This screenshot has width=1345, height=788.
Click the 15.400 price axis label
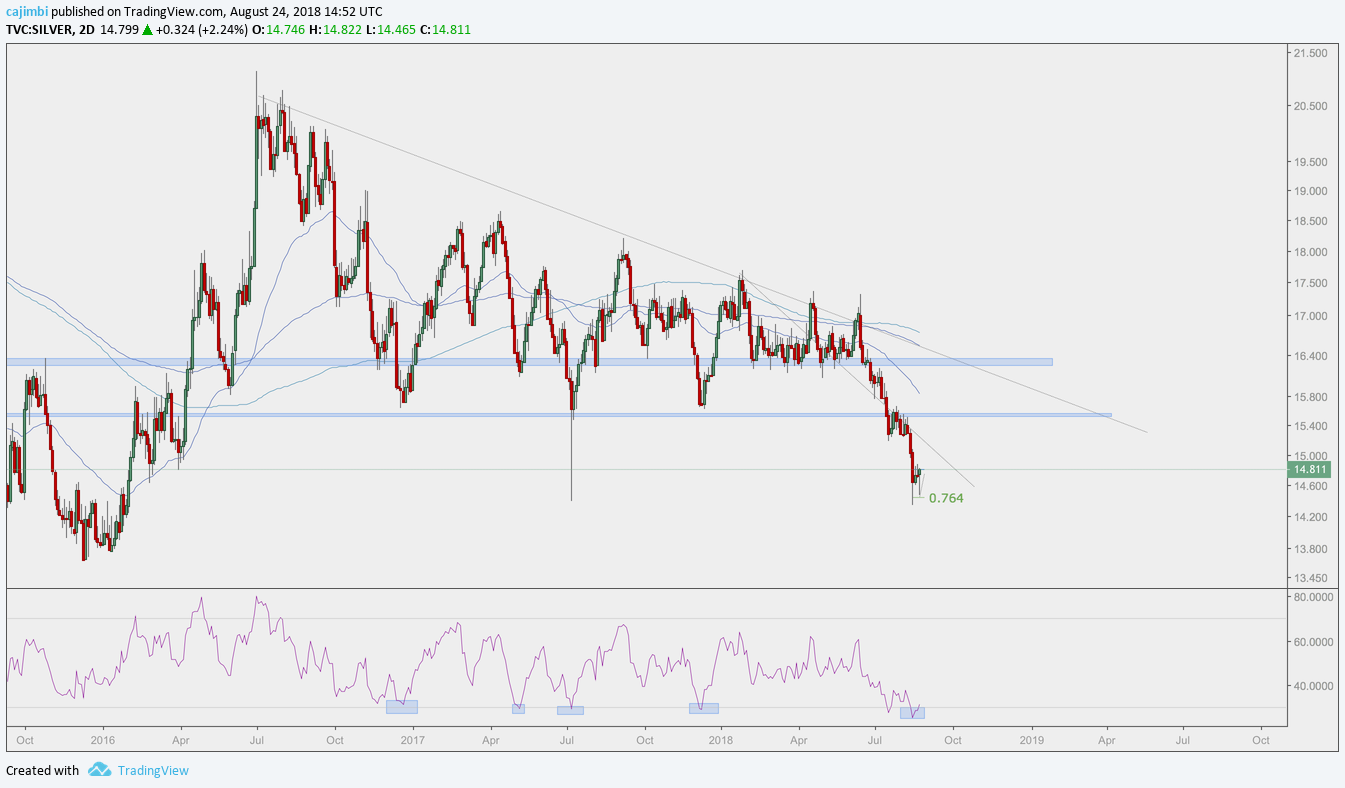click(x=1310, y=426)
